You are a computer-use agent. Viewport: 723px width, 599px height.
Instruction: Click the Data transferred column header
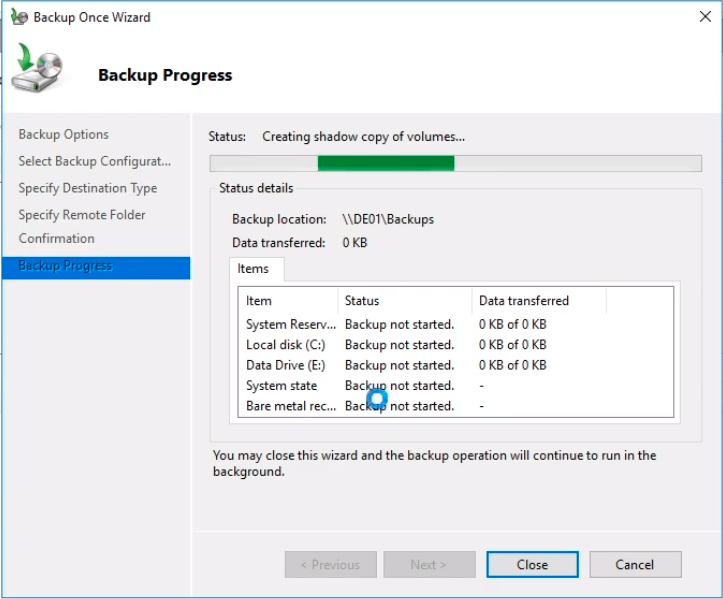coord(539,301)
